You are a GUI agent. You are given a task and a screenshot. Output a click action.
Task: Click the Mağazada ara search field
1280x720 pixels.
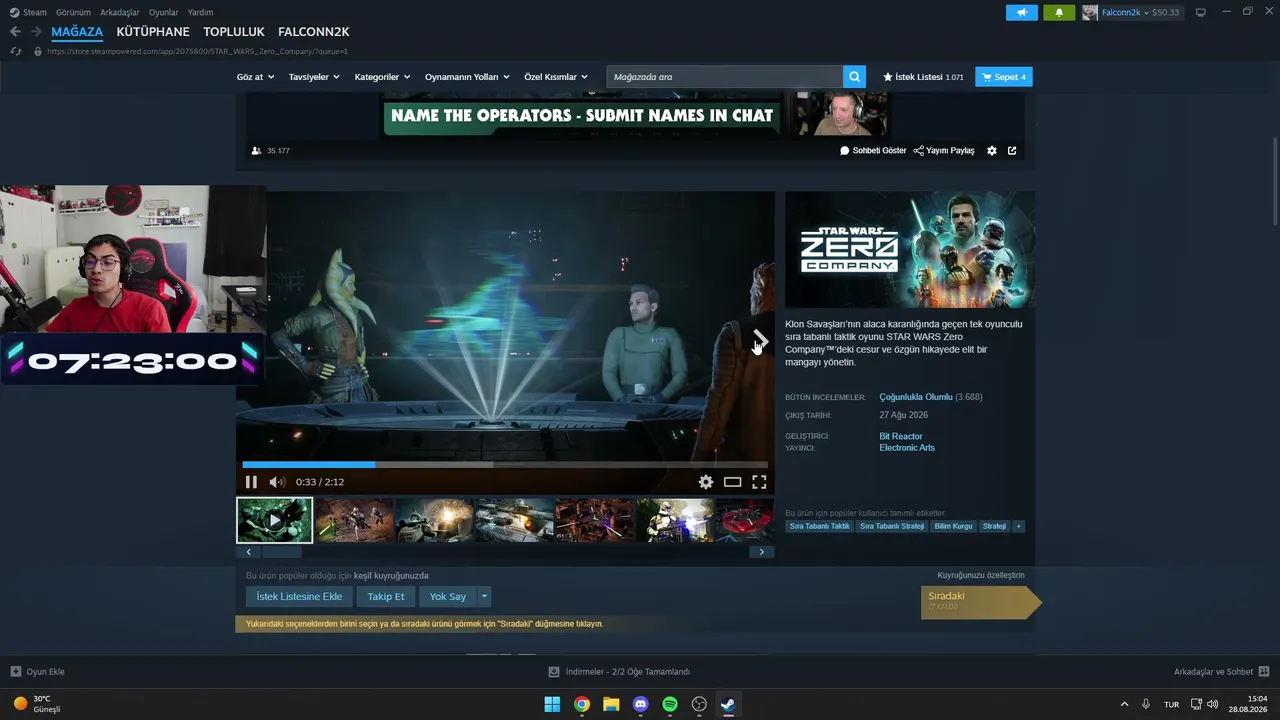coord(725,77)
